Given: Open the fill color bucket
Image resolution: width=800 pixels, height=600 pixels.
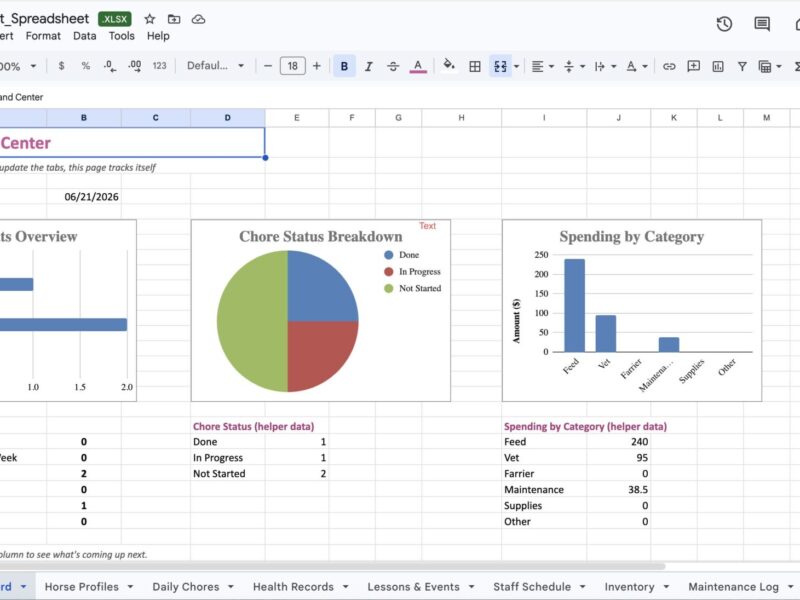Looking at the screenshot, I should (x=449, y=65).
